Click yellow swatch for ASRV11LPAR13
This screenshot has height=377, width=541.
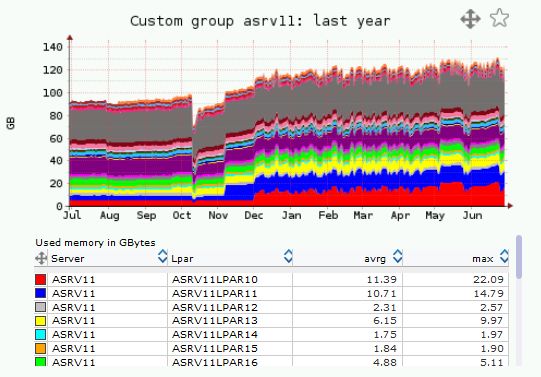pyautogui.click(x=41, y=321)
